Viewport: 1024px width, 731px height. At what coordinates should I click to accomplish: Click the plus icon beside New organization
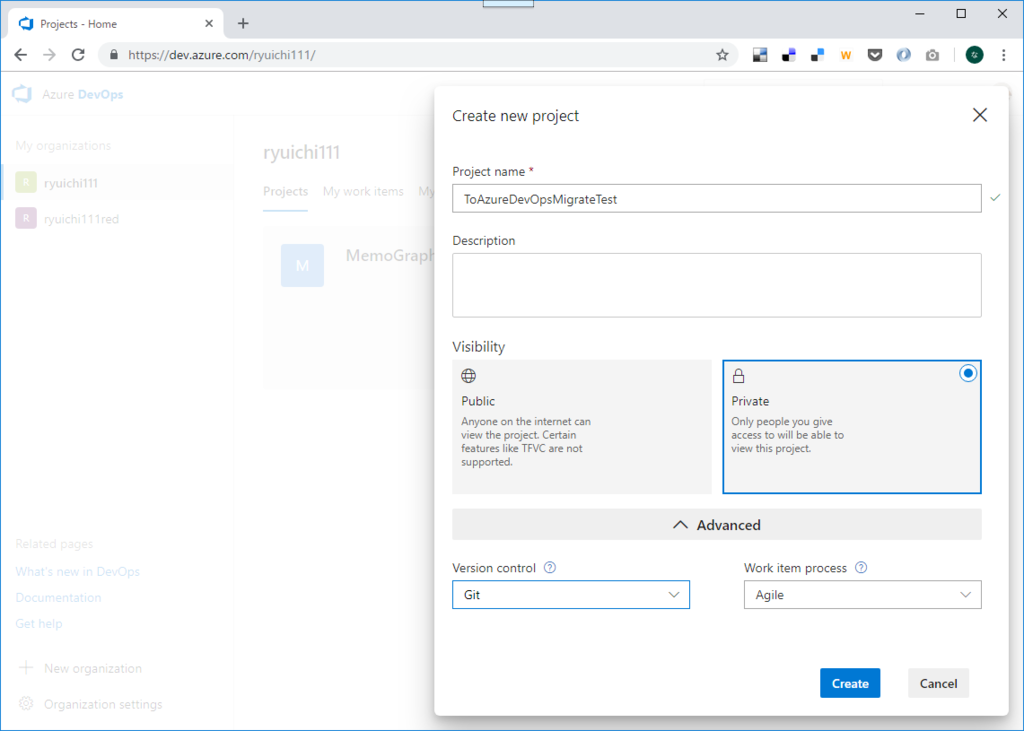tap(26, 668)
